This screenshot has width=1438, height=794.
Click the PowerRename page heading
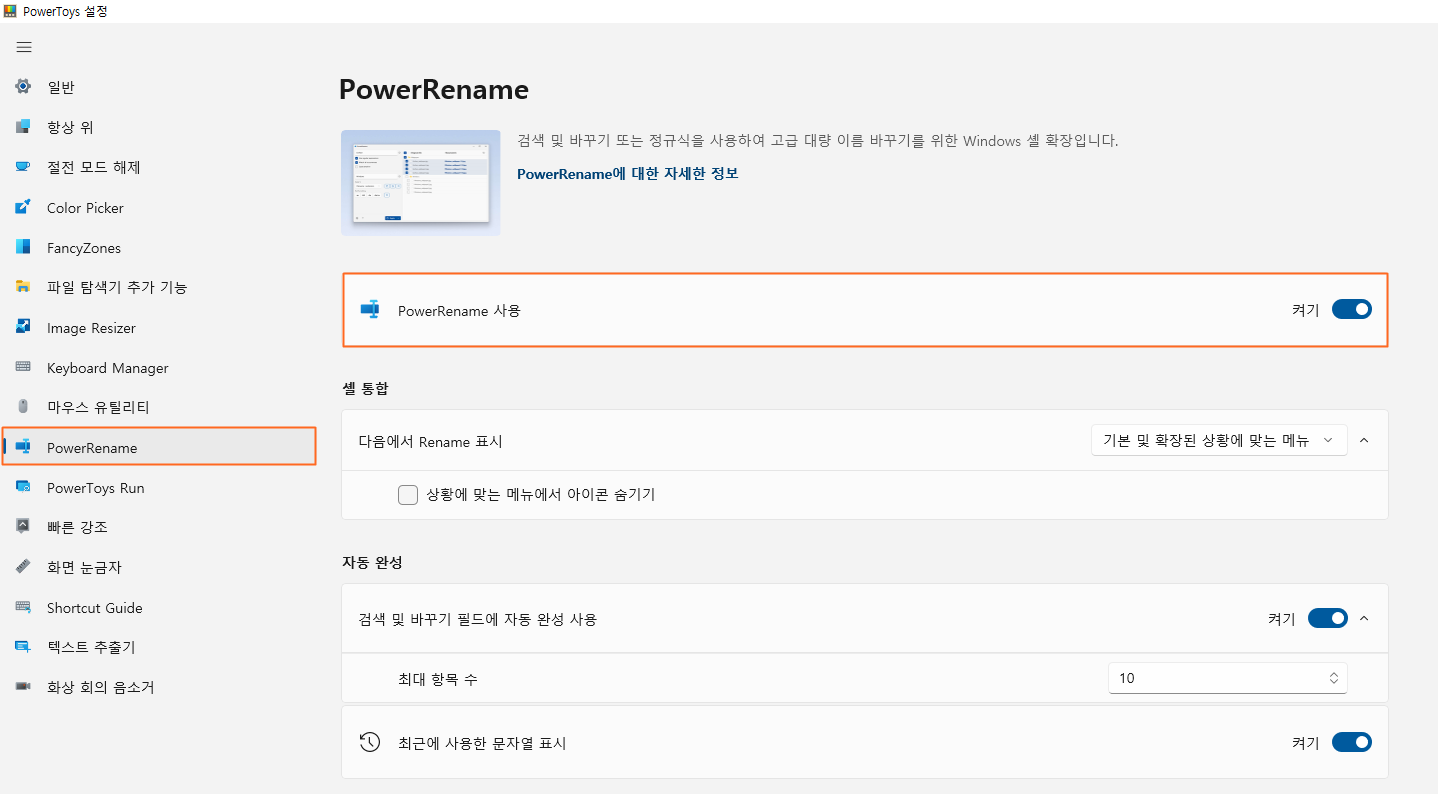(434, 90)
